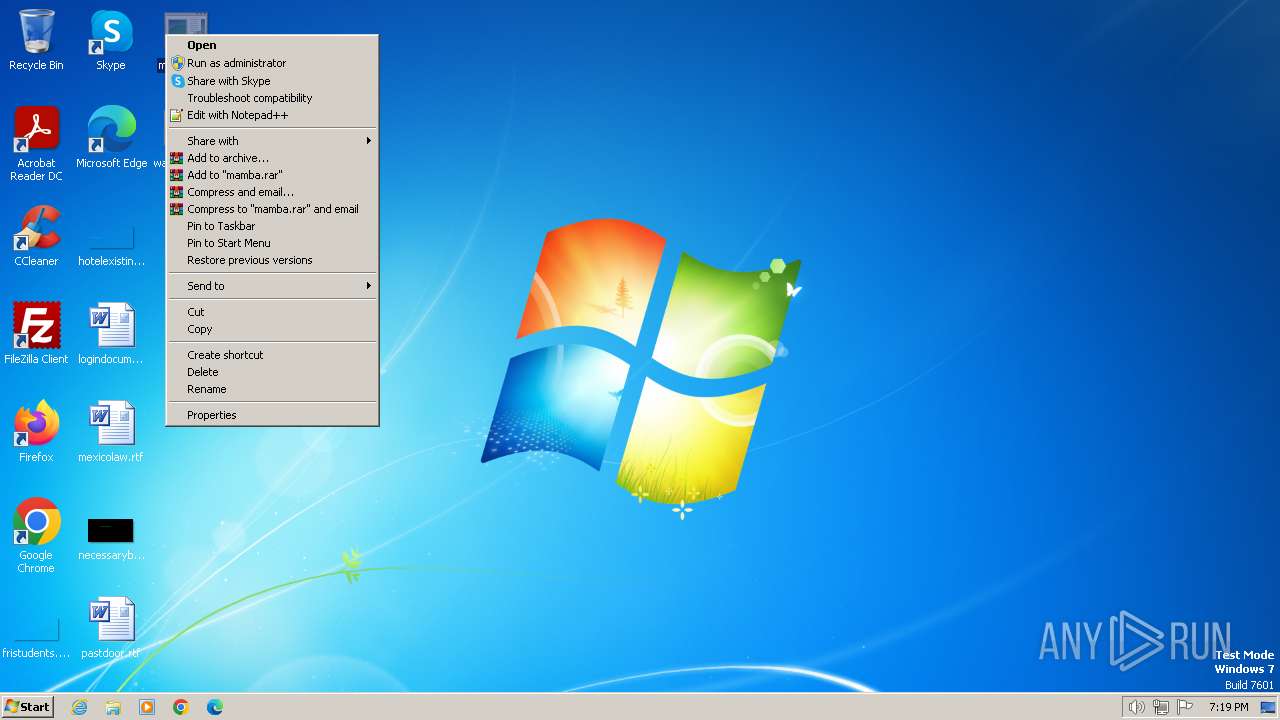Choose Compress and email…
1280x720 pixels.
(x=272, y=192)
